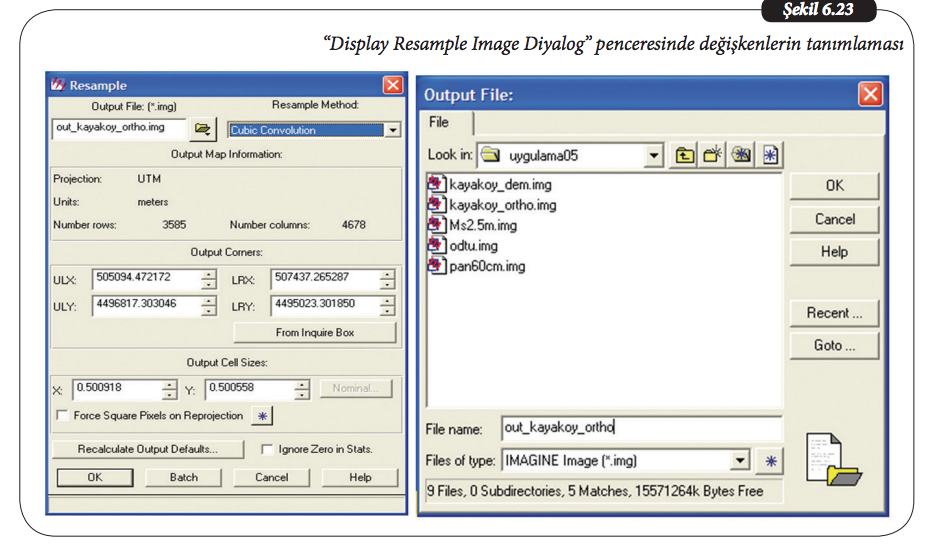
Task: Click the From Inquire Box button
Action: click(x=315, y=333)
